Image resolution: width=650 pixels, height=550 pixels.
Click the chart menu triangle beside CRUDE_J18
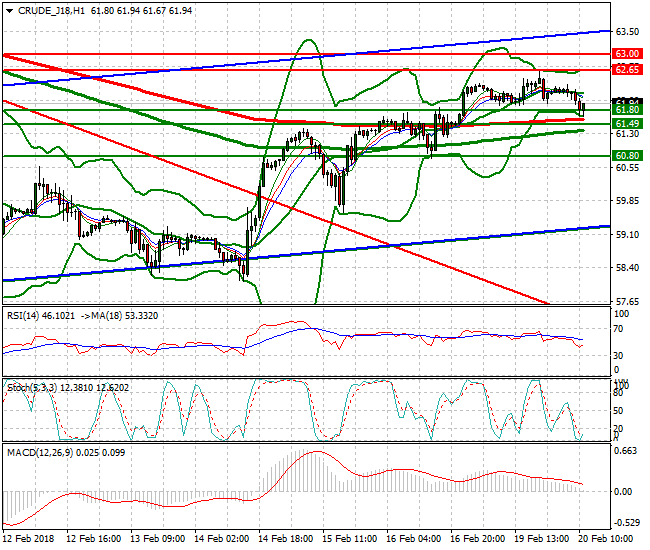10,11
